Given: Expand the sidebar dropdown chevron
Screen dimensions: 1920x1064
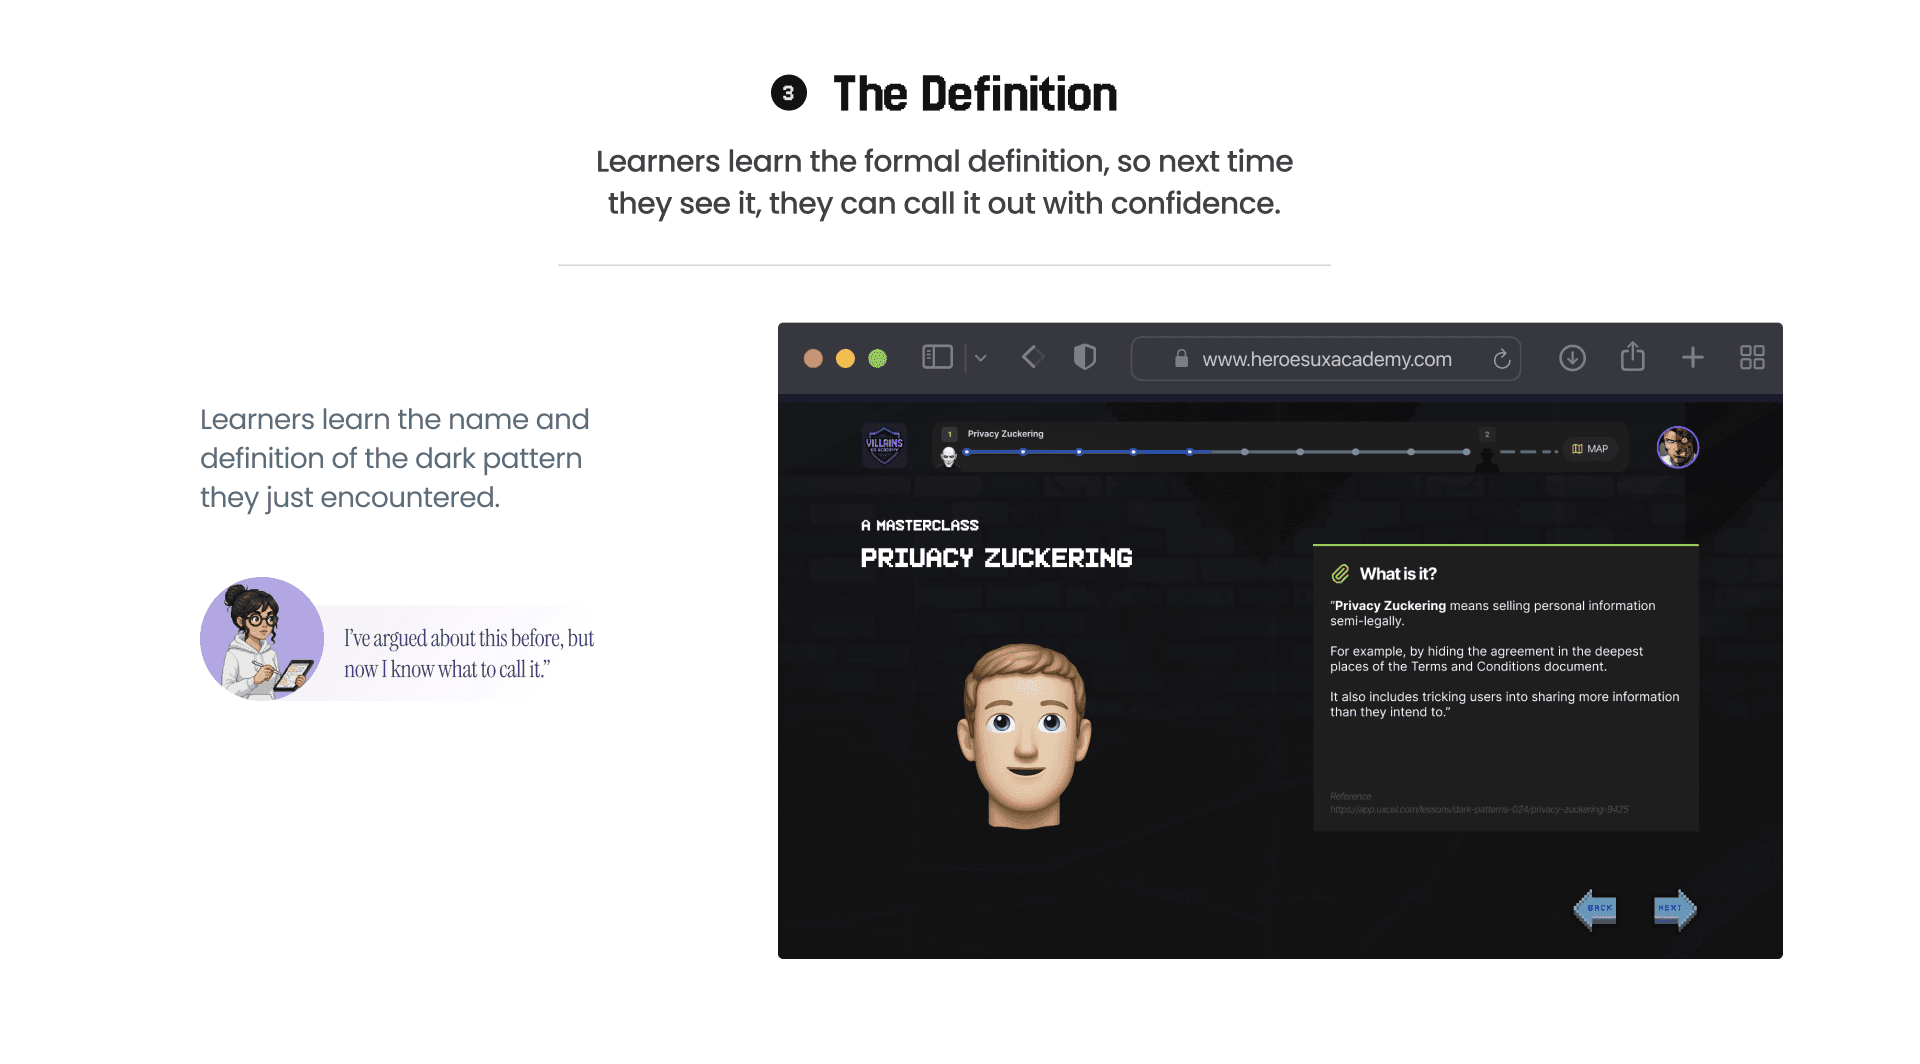Looking at the screenshot, I should 981,358.
